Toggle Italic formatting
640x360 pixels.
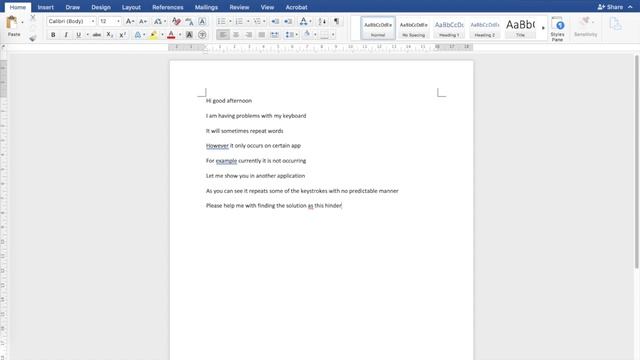66,35
